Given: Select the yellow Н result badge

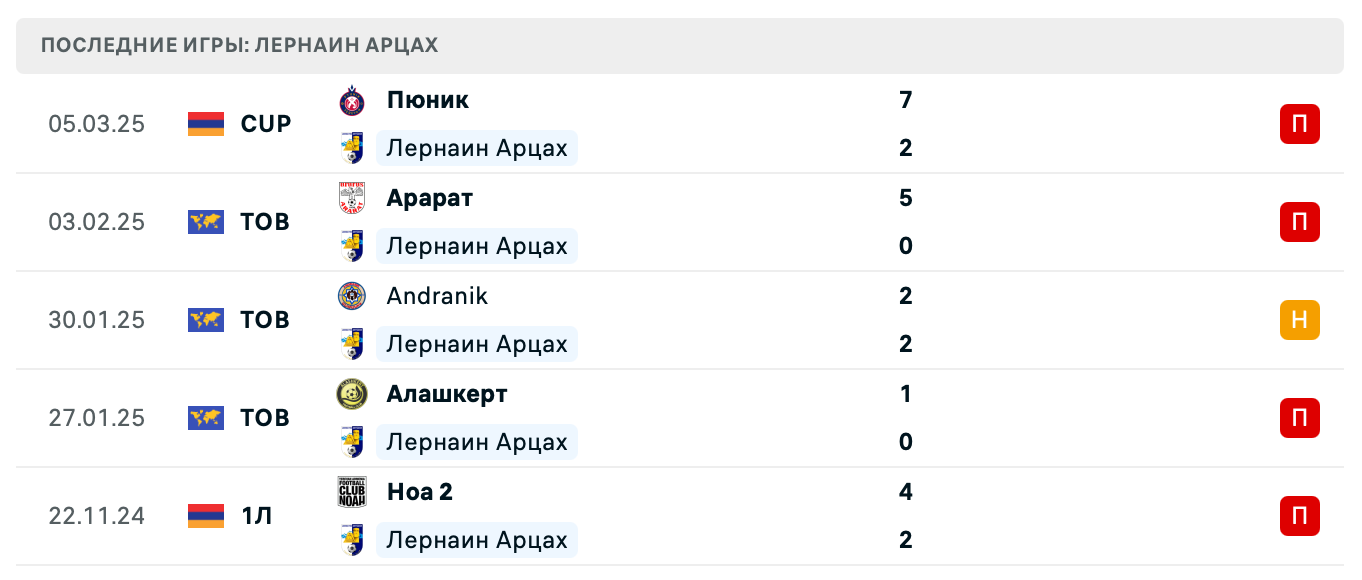Looking at the screenshot, I should 1299,320.
